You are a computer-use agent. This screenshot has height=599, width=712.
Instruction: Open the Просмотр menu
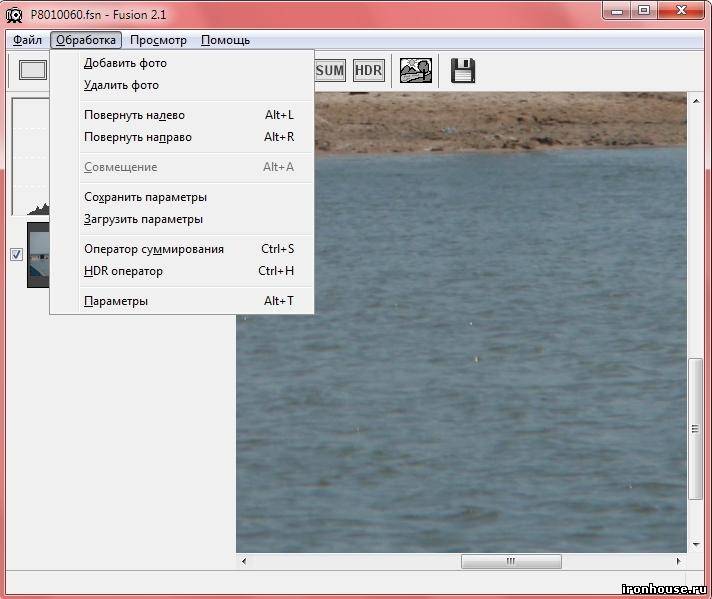[x=158, y=40]
